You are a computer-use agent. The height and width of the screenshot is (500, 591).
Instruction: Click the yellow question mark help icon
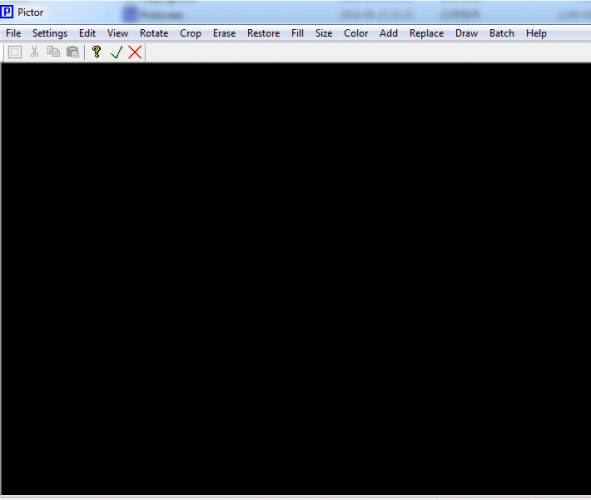tap(96, 52)
